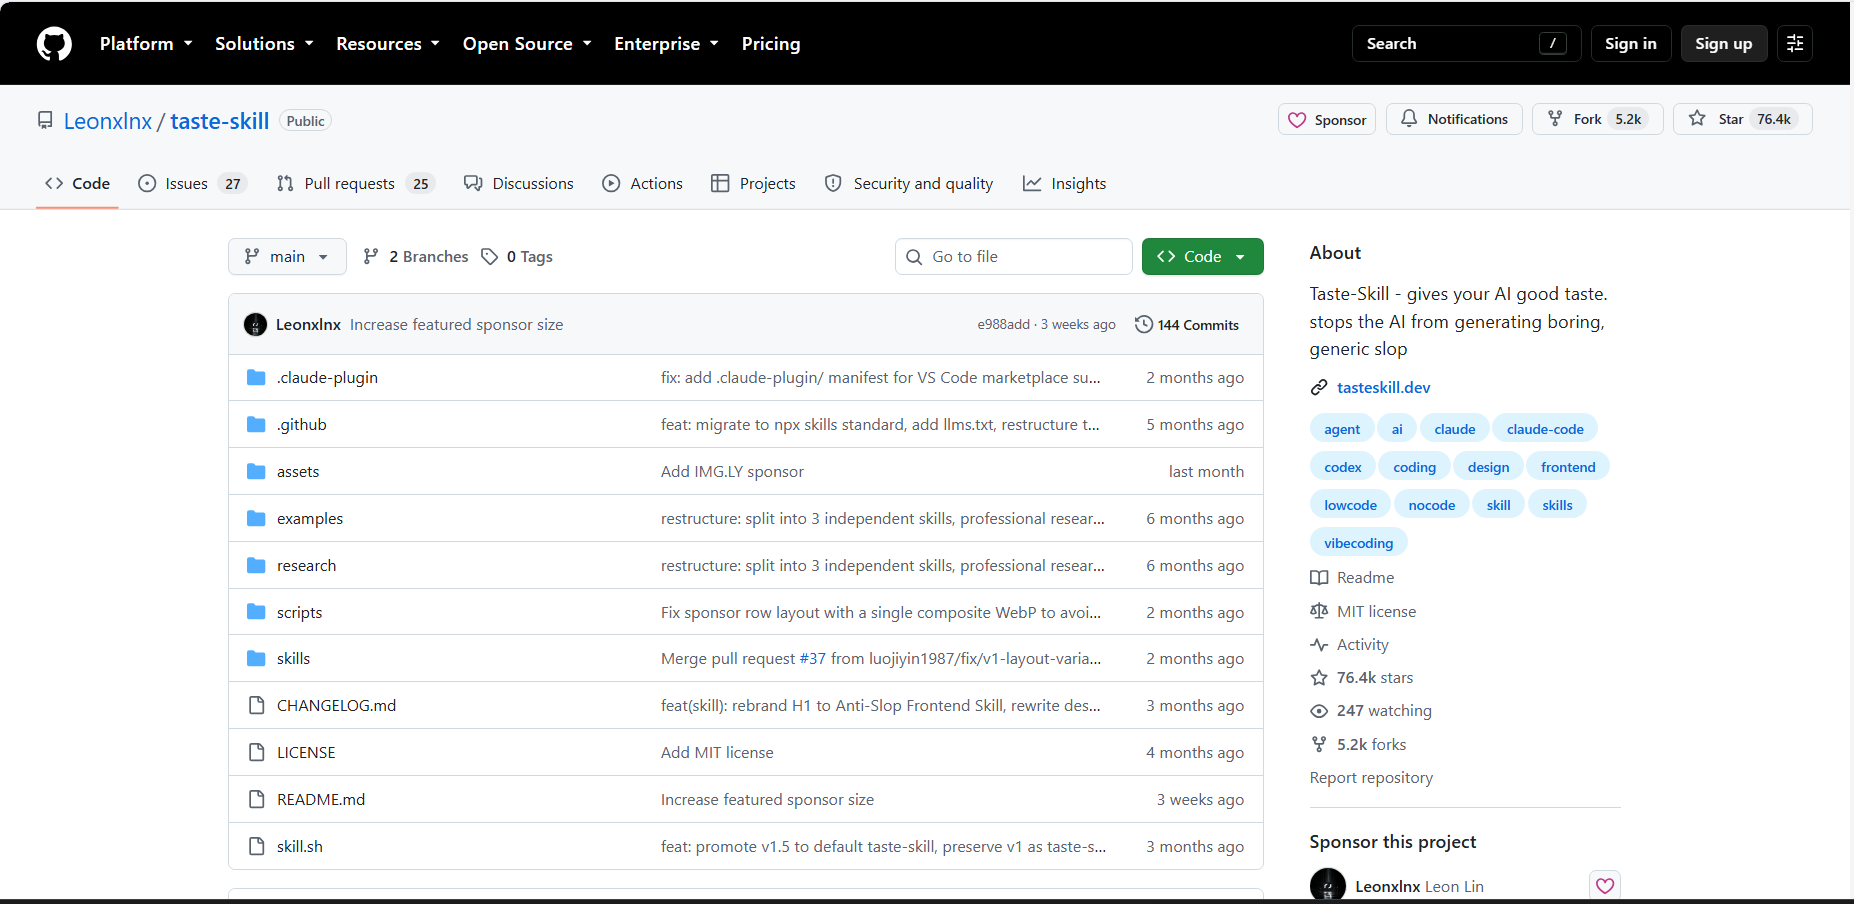This screenshot has width=1854, height=904.
Task: Click the tag icon next to 0 Tags
Action: (x=489, y=256)
